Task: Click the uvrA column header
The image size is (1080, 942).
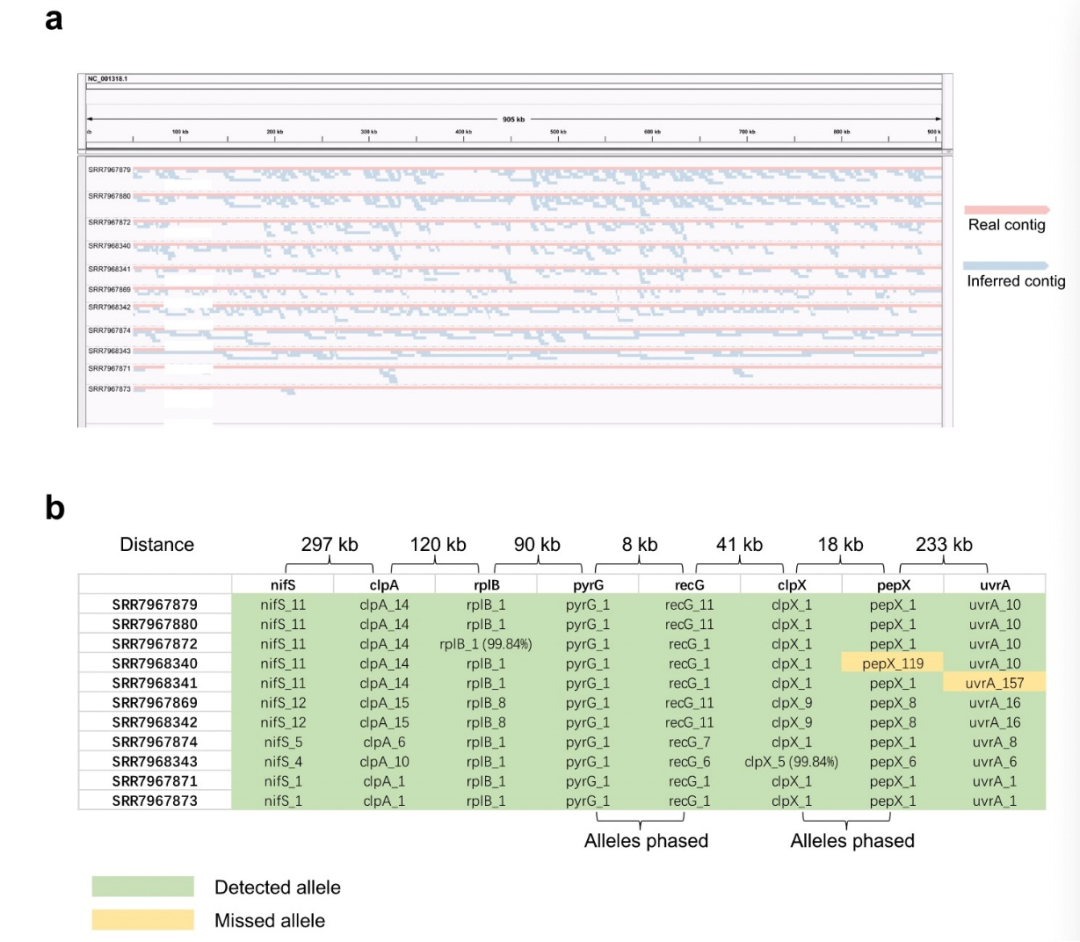Action: (x=995, y=585)
